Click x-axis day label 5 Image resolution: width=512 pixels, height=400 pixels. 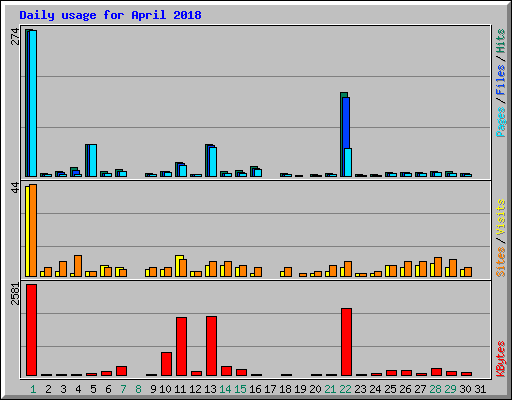(x=93, y=389)
